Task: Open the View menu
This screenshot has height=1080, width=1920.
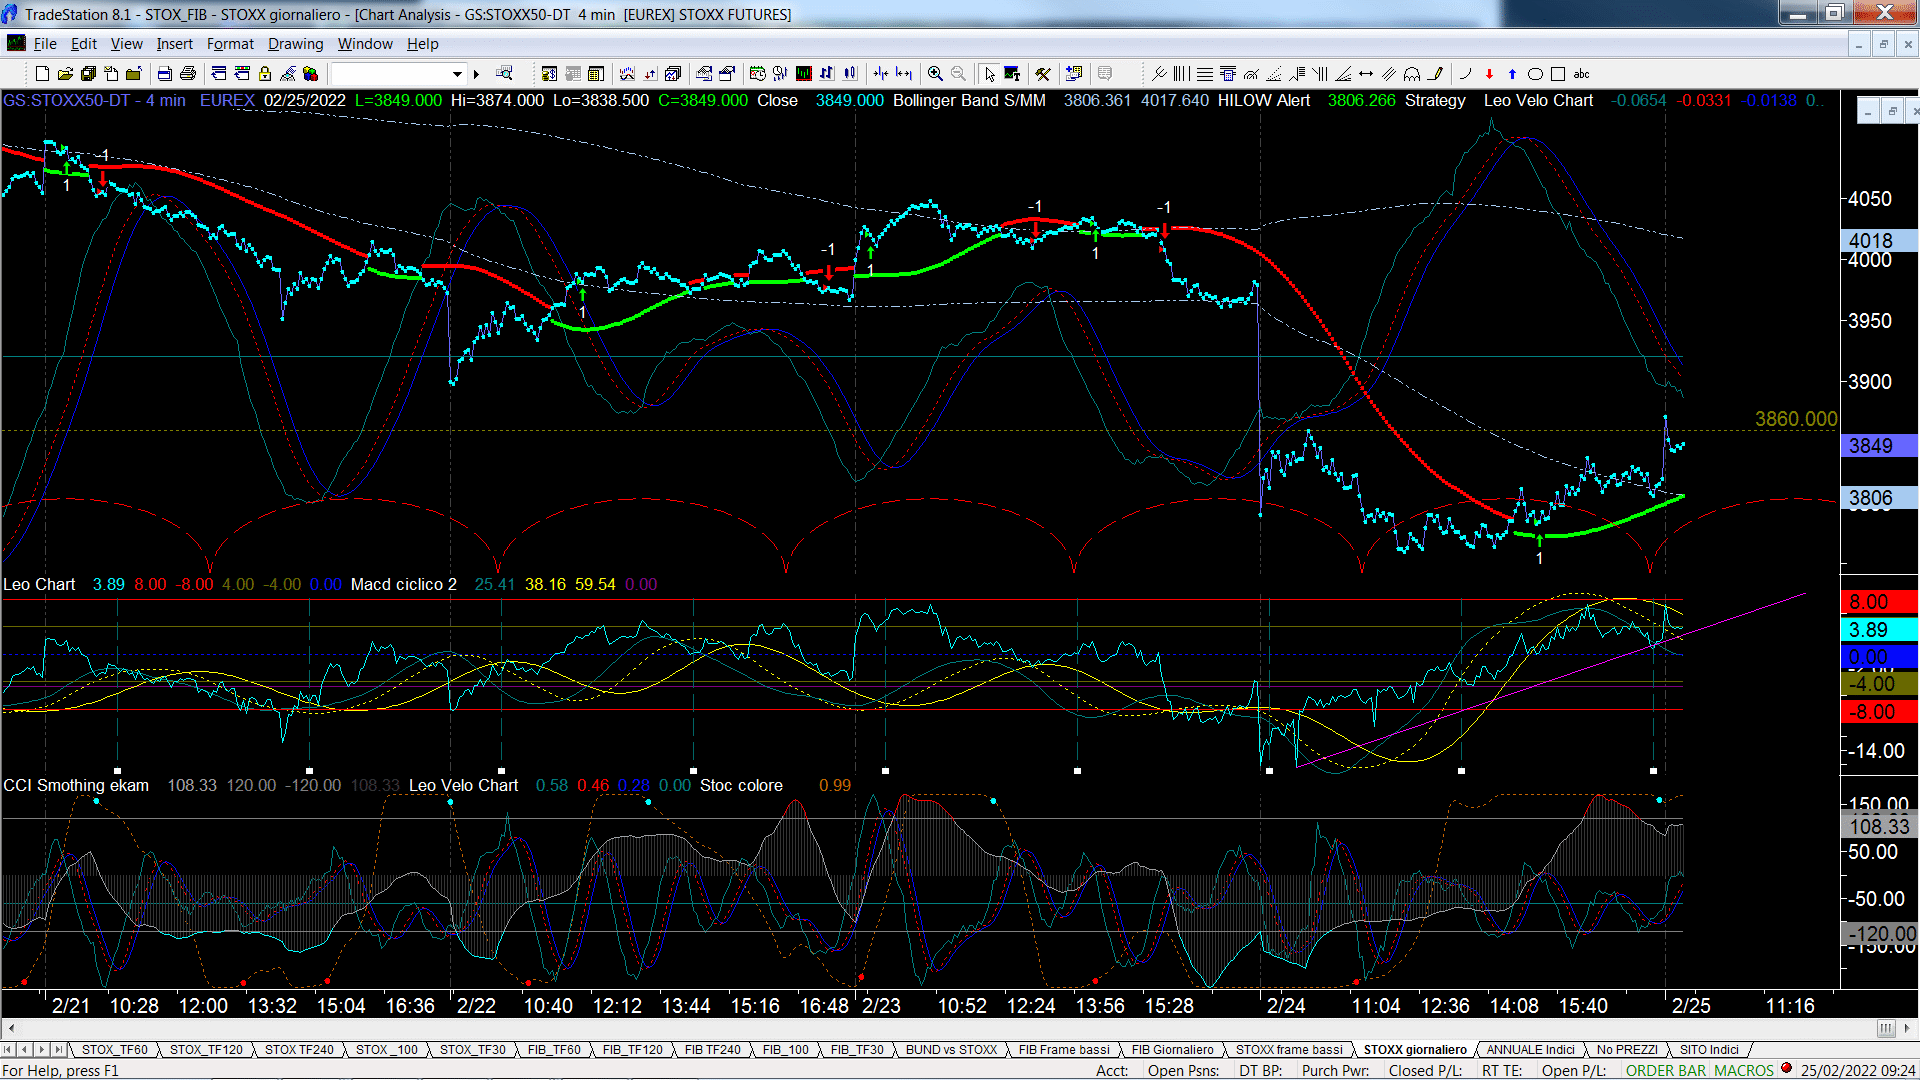Action: coord(126,44)
